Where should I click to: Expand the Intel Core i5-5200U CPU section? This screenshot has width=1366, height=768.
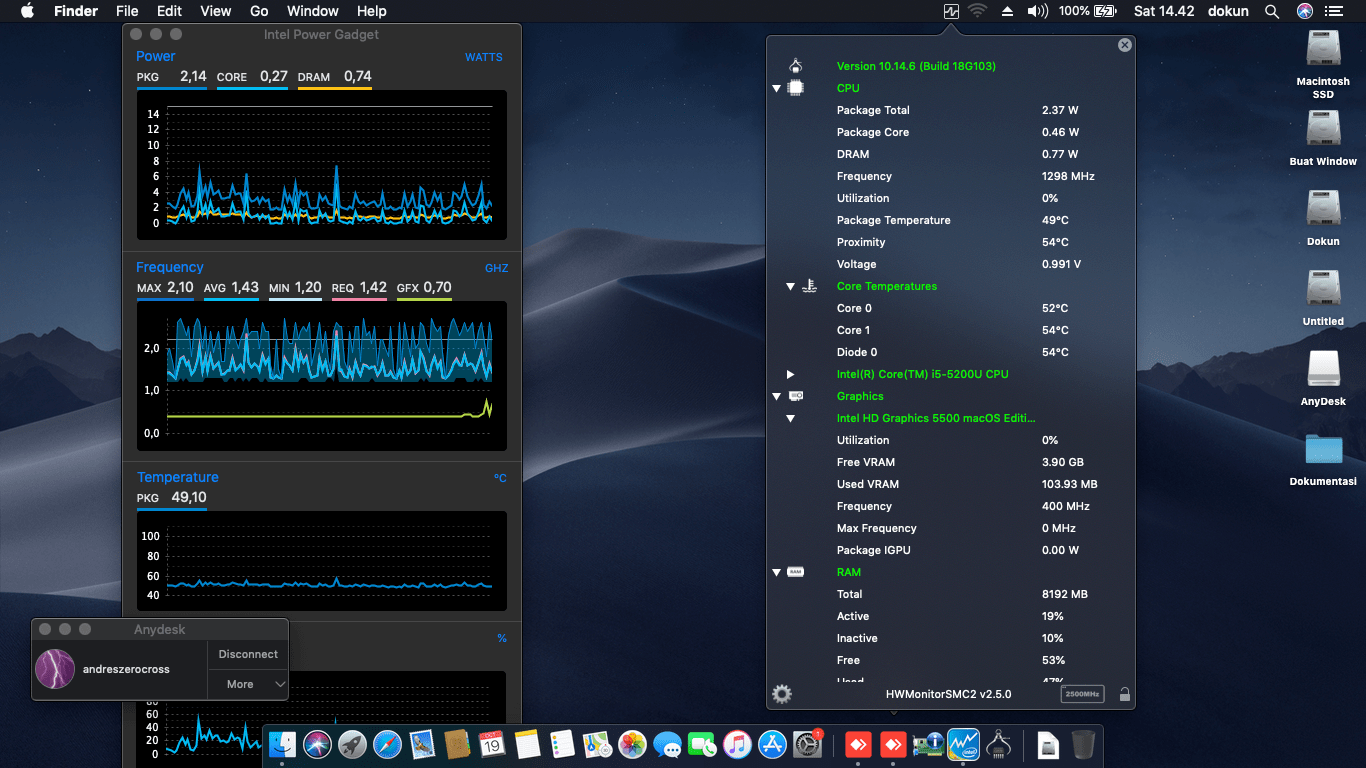[x=790, y=374]
